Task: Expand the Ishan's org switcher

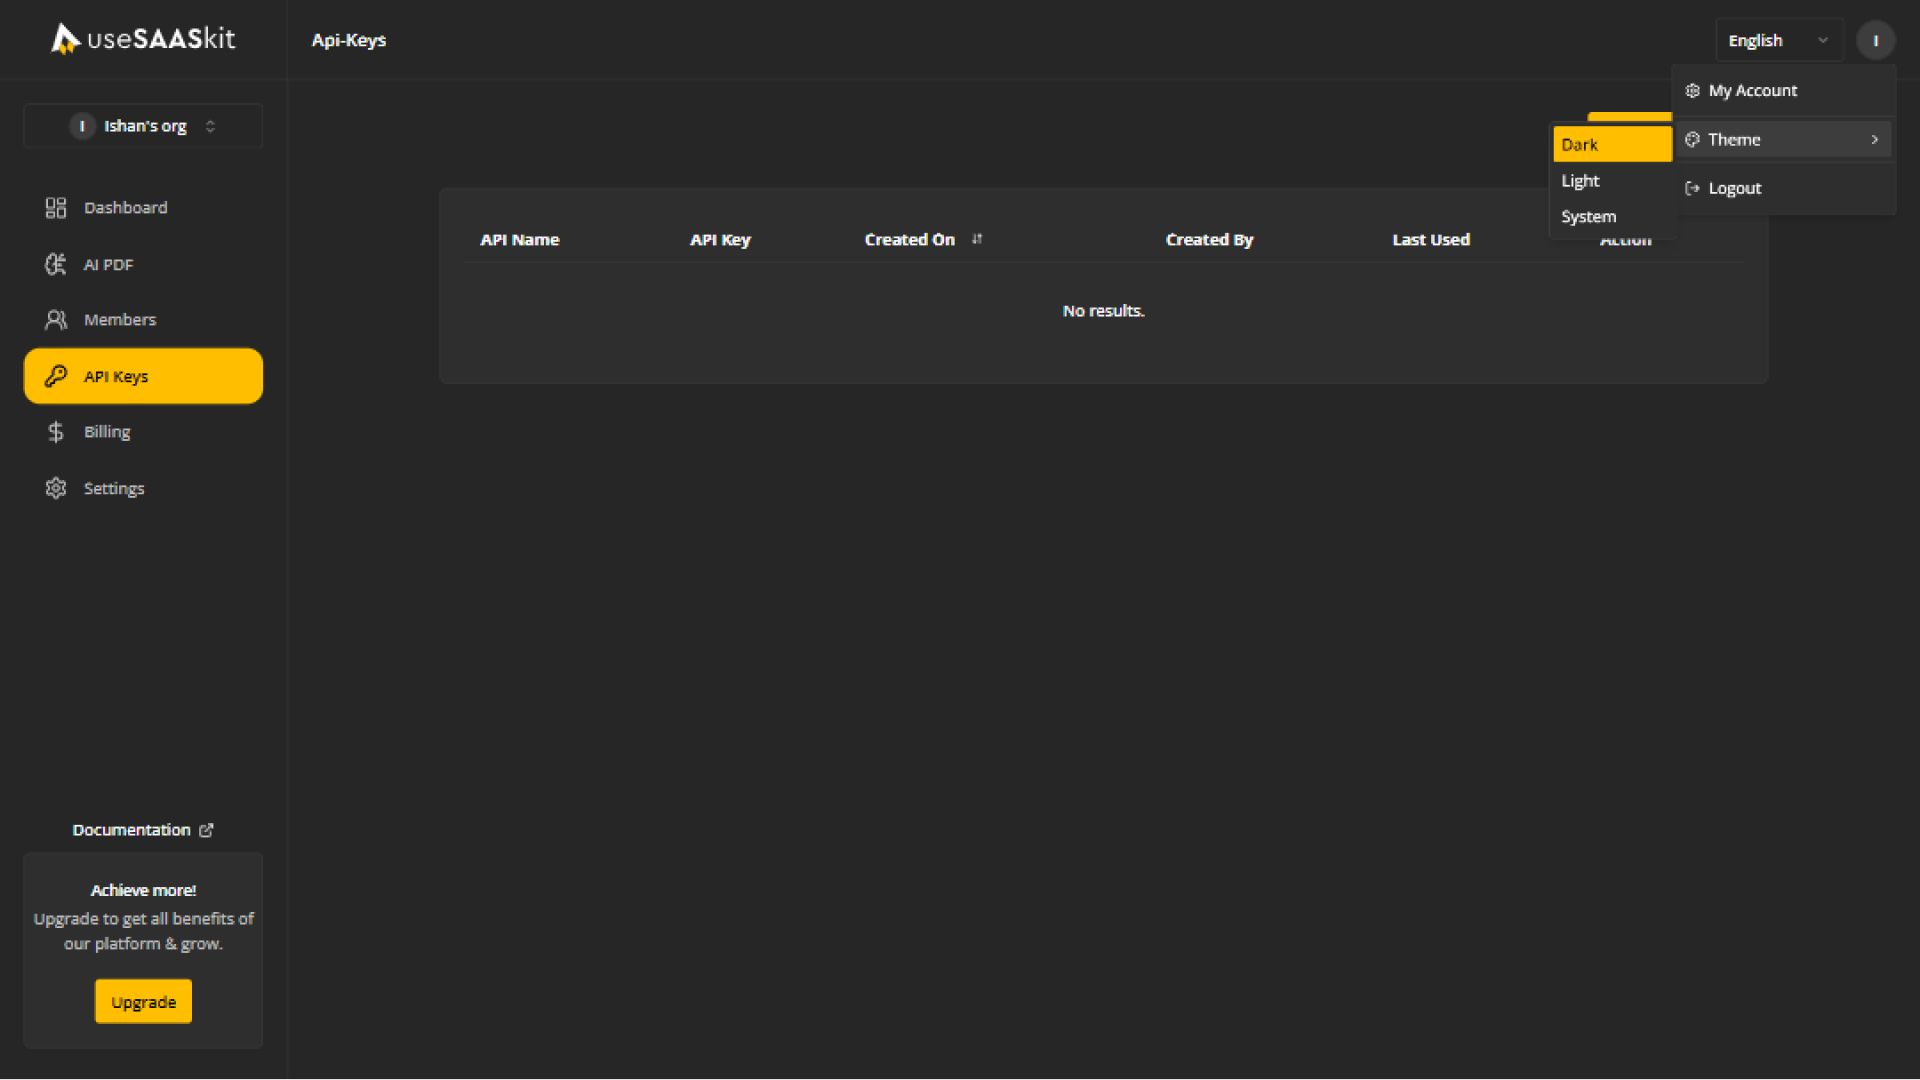Action: coord(142,125)
